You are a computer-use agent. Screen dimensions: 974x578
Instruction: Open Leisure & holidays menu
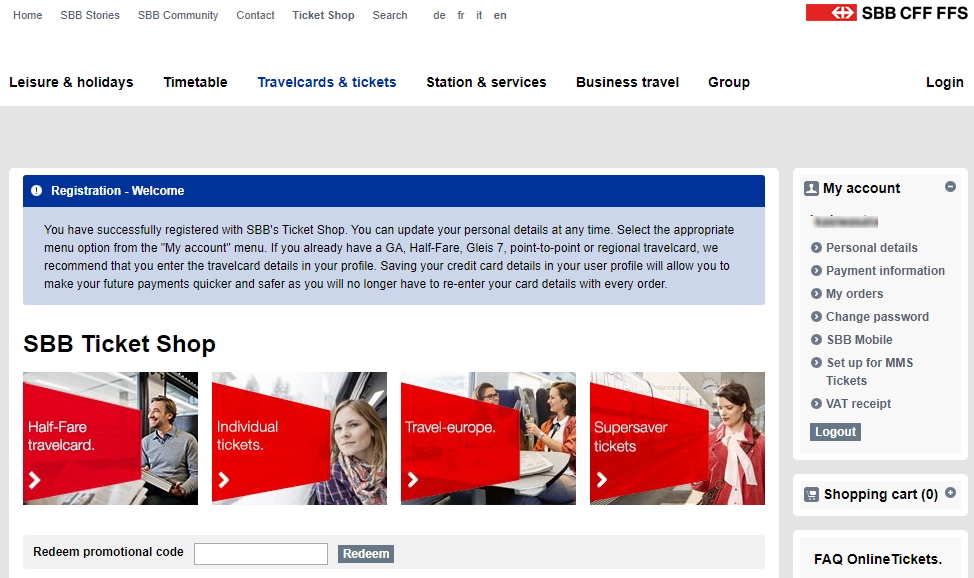point(71,82)
